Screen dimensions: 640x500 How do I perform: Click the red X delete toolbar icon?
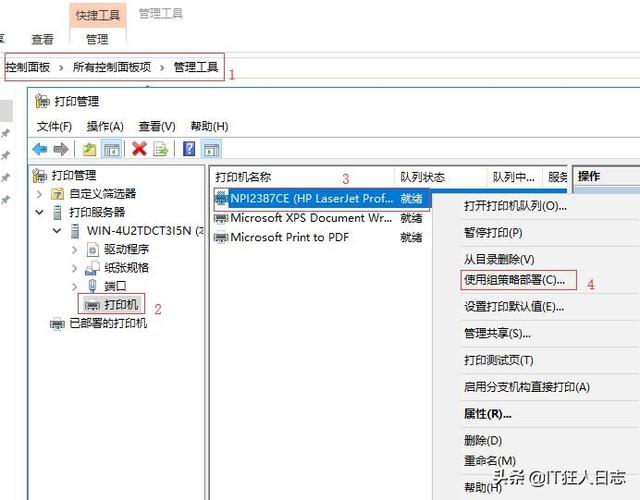[139, 149]
